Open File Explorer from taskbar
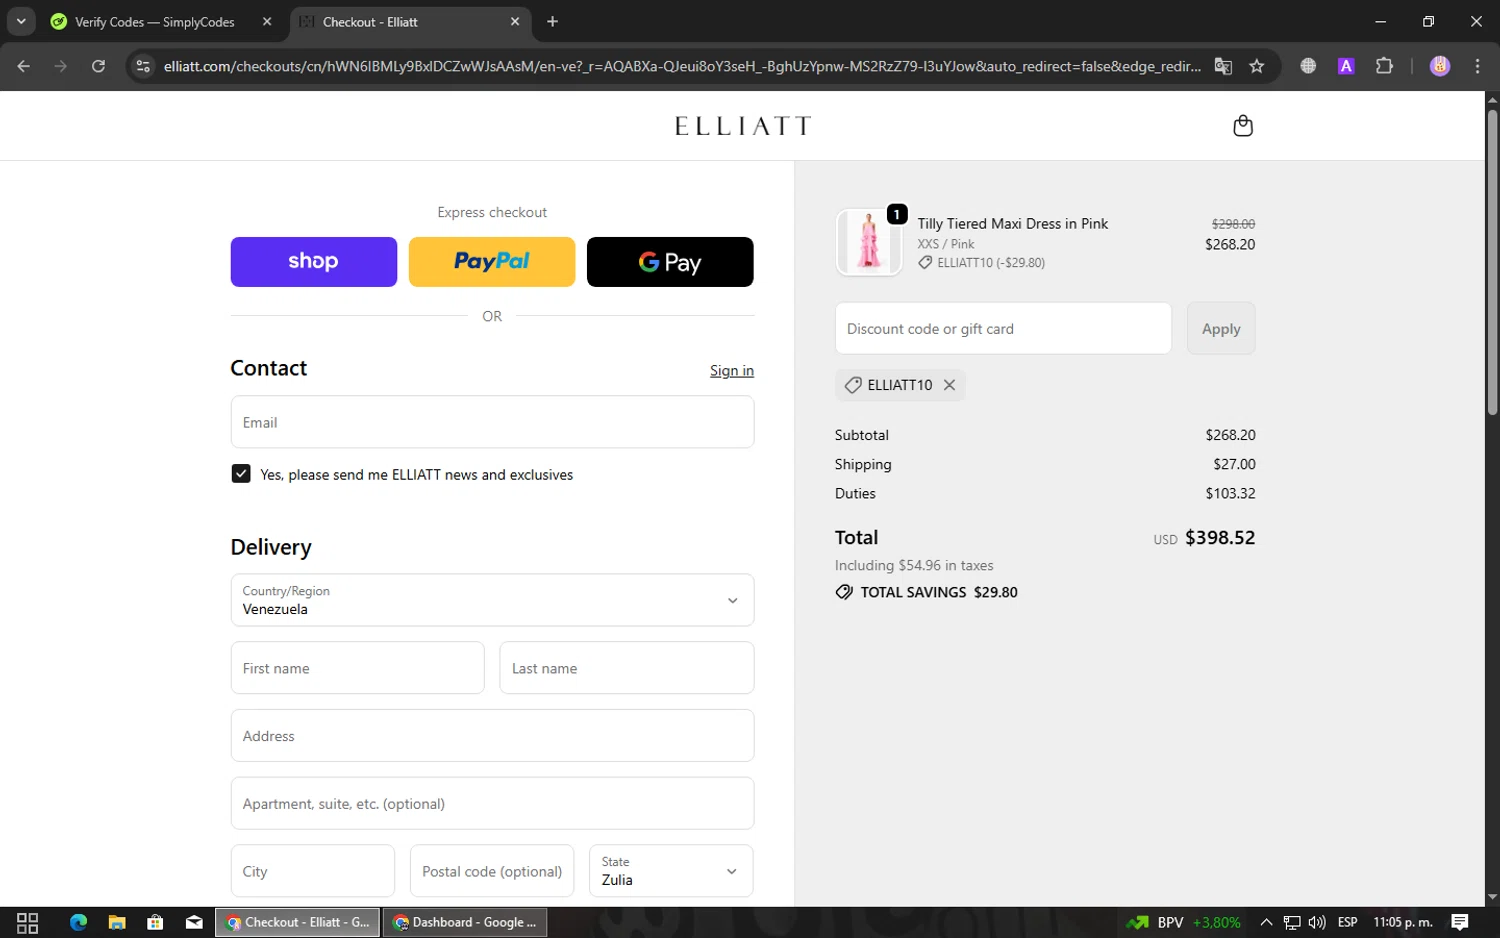 [117, 922]
